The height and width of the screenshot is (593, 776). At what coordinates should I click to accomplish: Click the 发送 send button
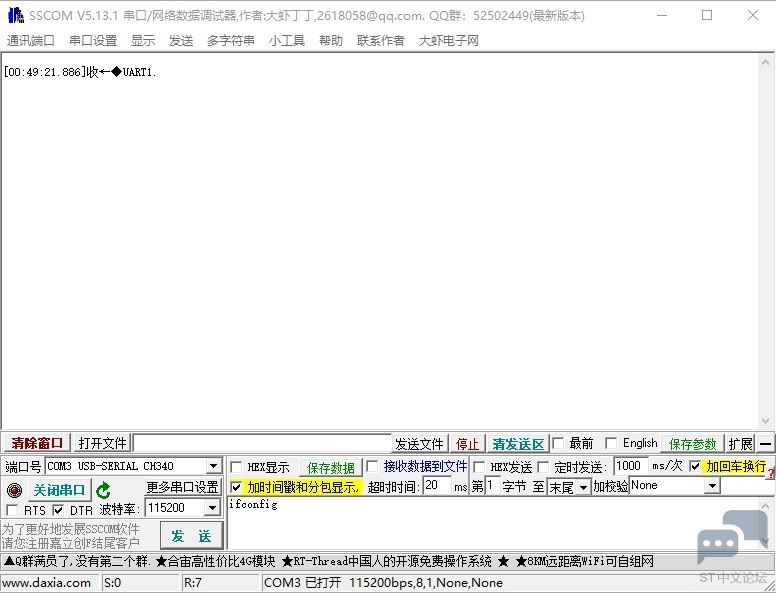point(191,536)
